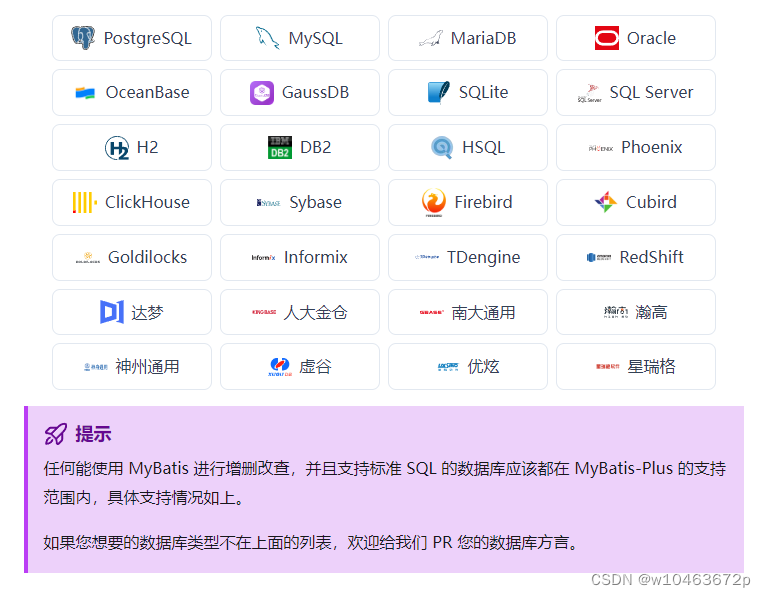The image size is (766, 597).
Task: Click the Informix logo icon
Action: (263, 257)
